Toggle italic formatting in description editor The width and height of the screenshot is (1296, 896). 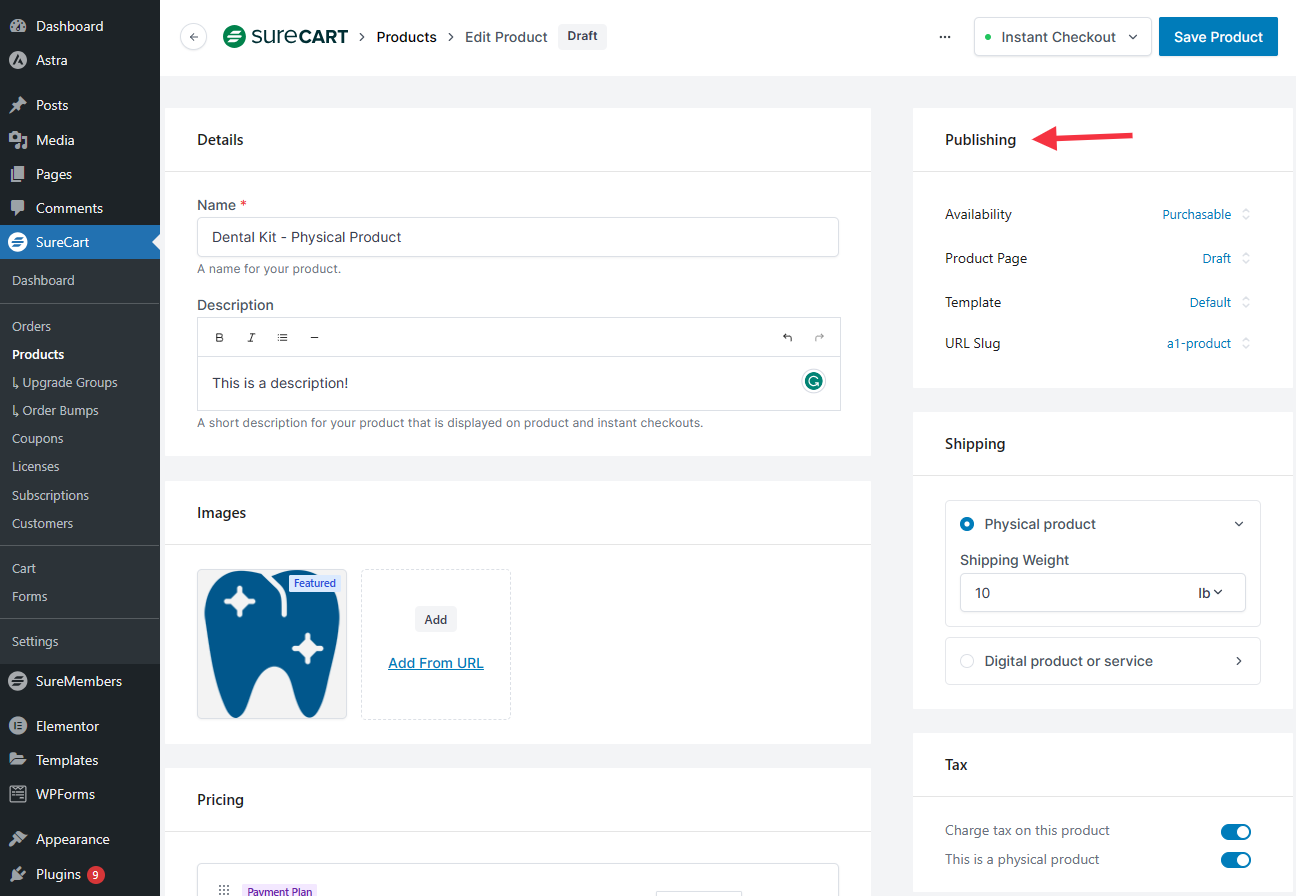point(251,338)
